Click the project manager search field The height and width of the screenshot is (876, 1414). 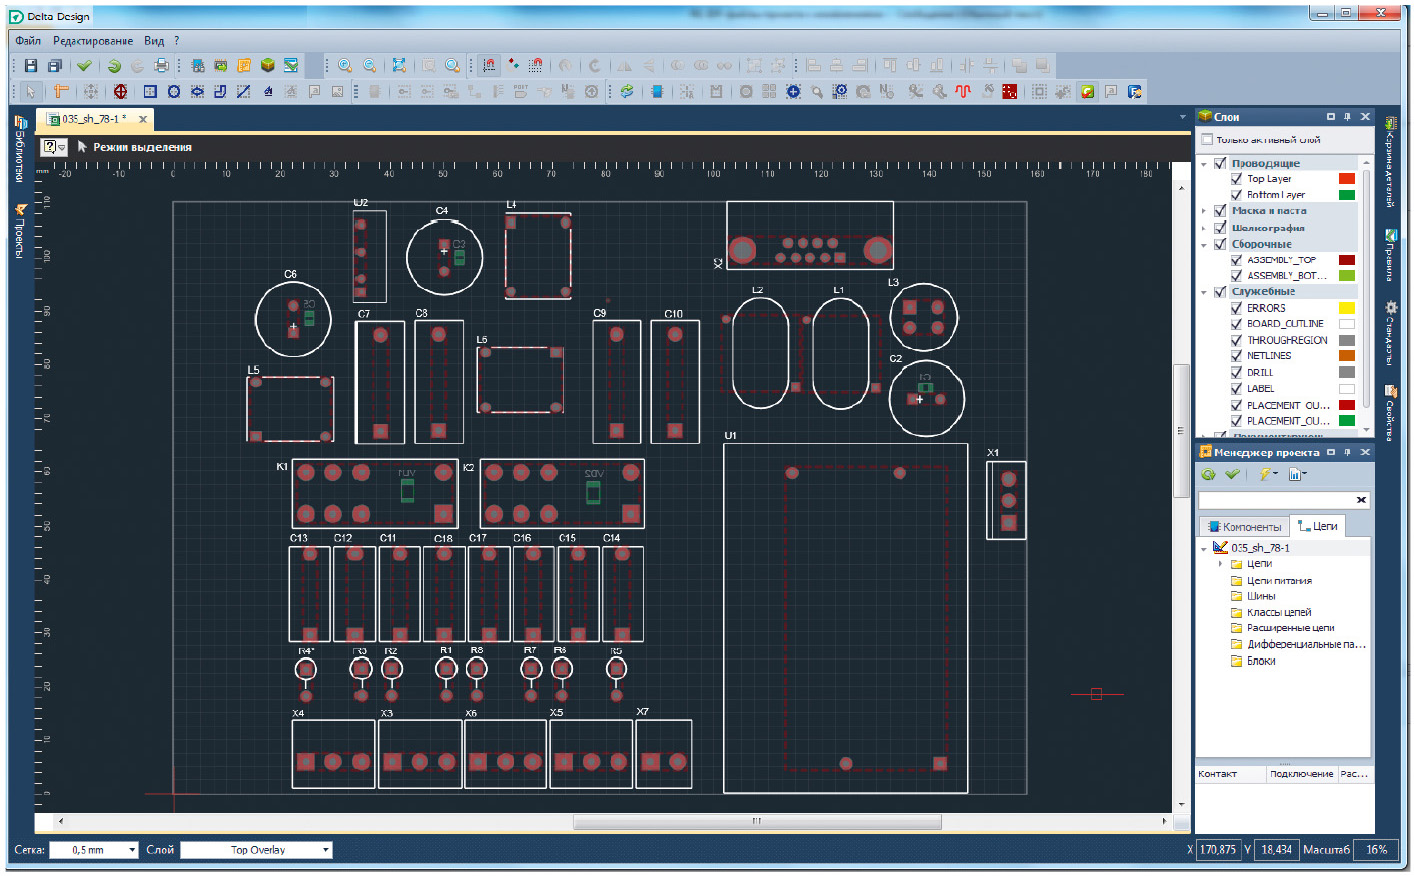tap(1276, 500)
